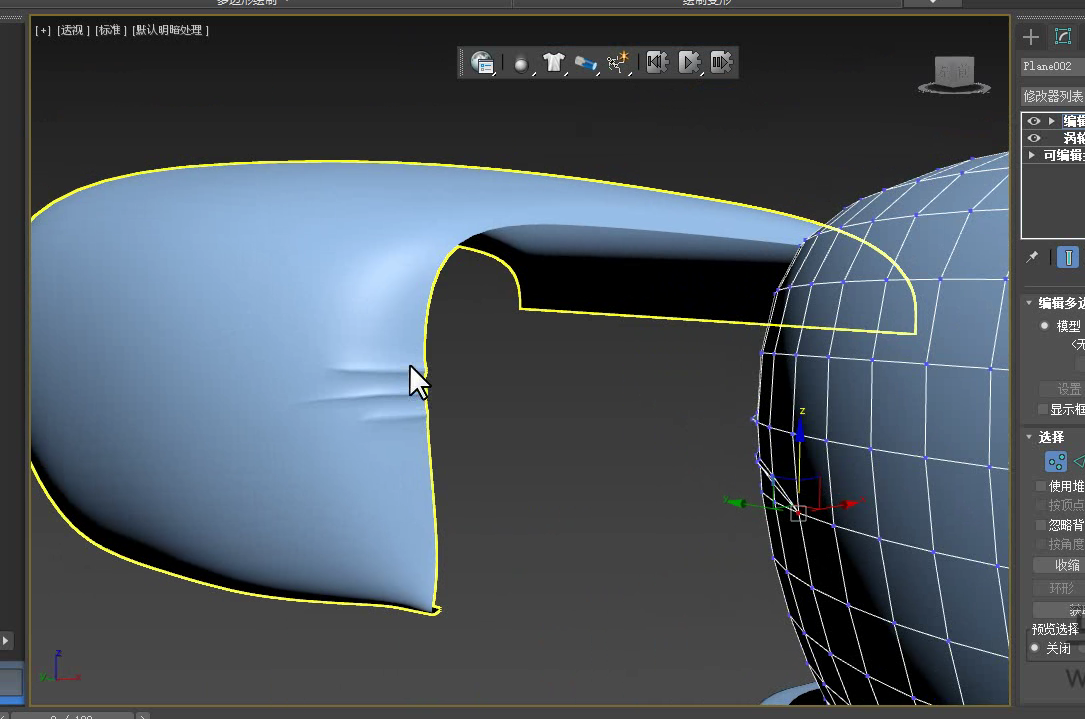Start the MassFX simulation
Image resolution: width=1085 pixels, height=719 pixels.
tap(689, 62)
